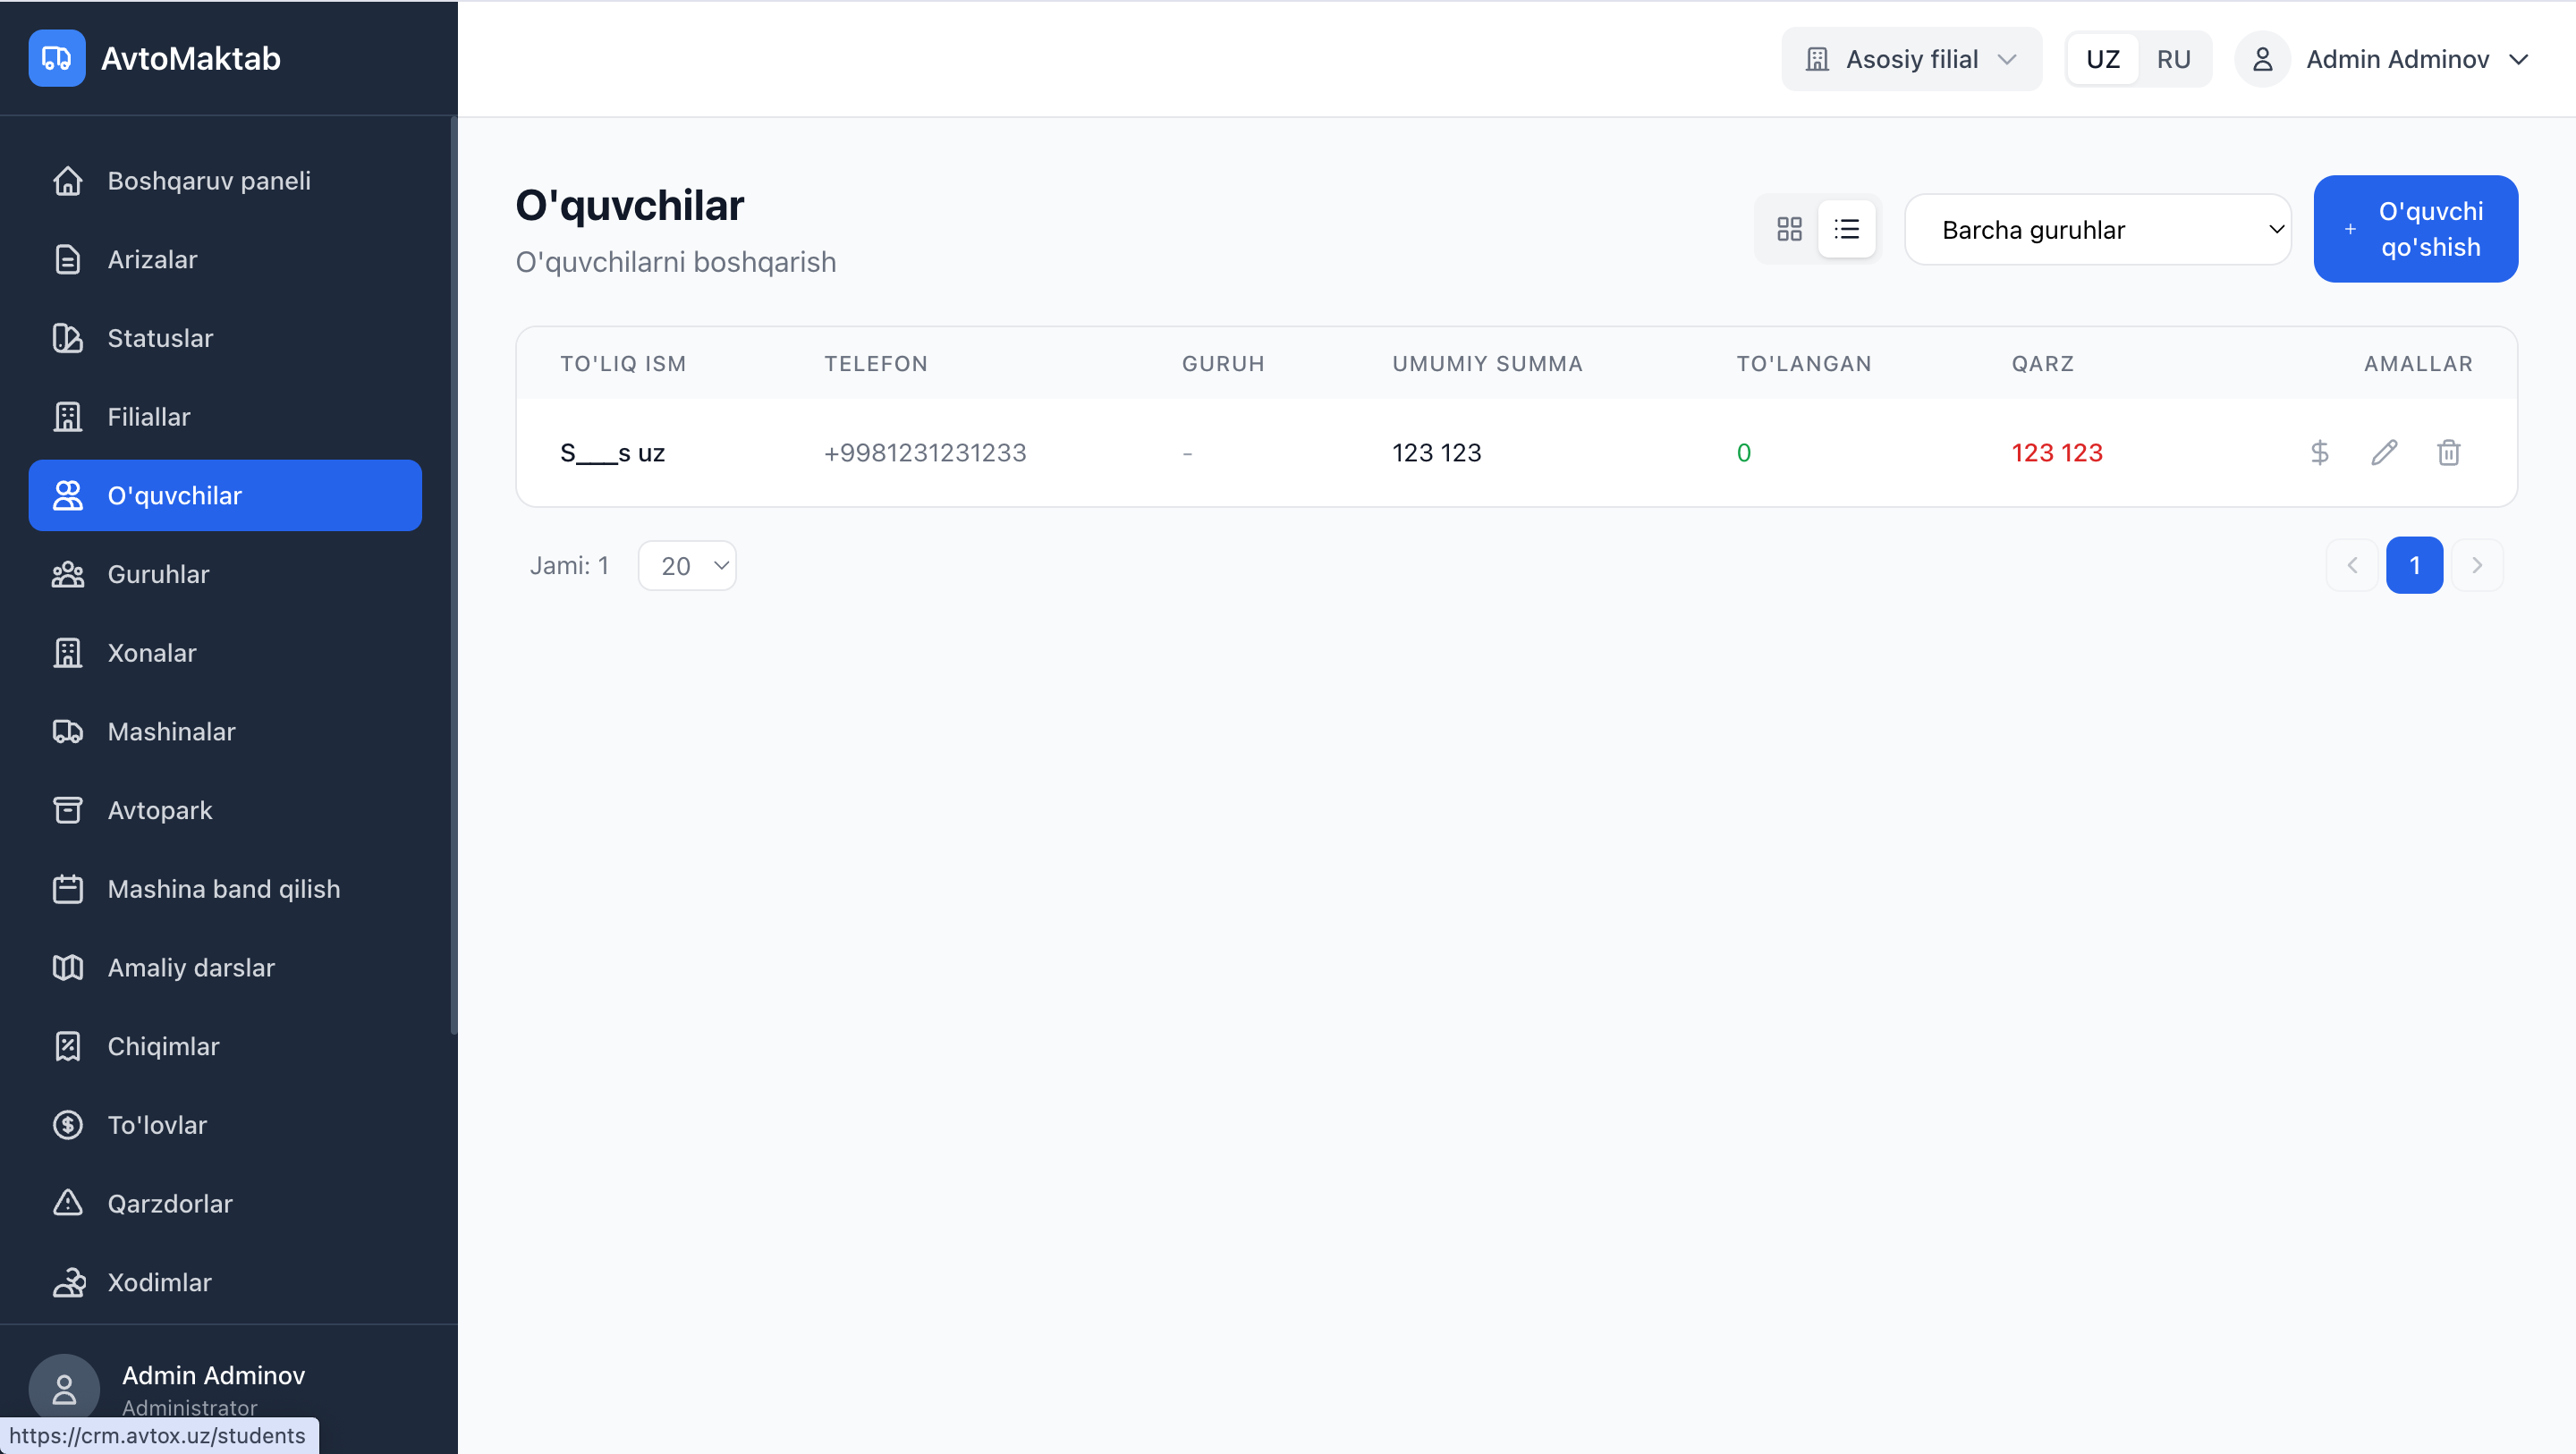Select UZ language option
2576x1454 pixels.
point(2102,59)
